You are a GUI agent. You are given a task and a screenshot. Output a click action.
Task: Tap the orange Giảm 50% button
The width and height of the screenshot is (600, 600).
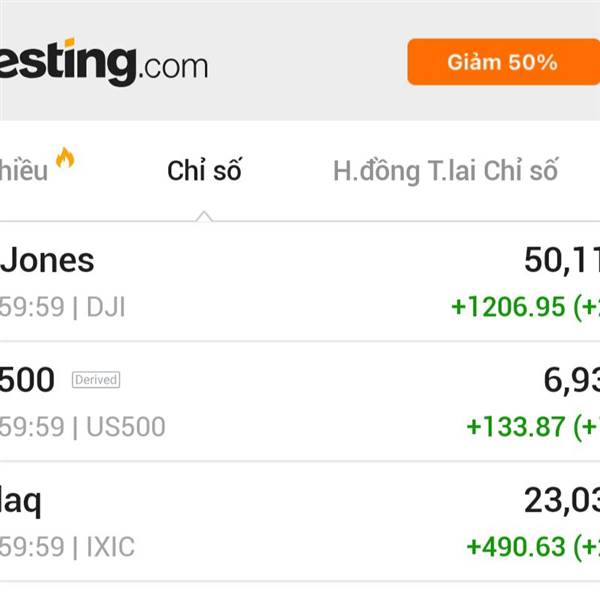tap(502, 62)
